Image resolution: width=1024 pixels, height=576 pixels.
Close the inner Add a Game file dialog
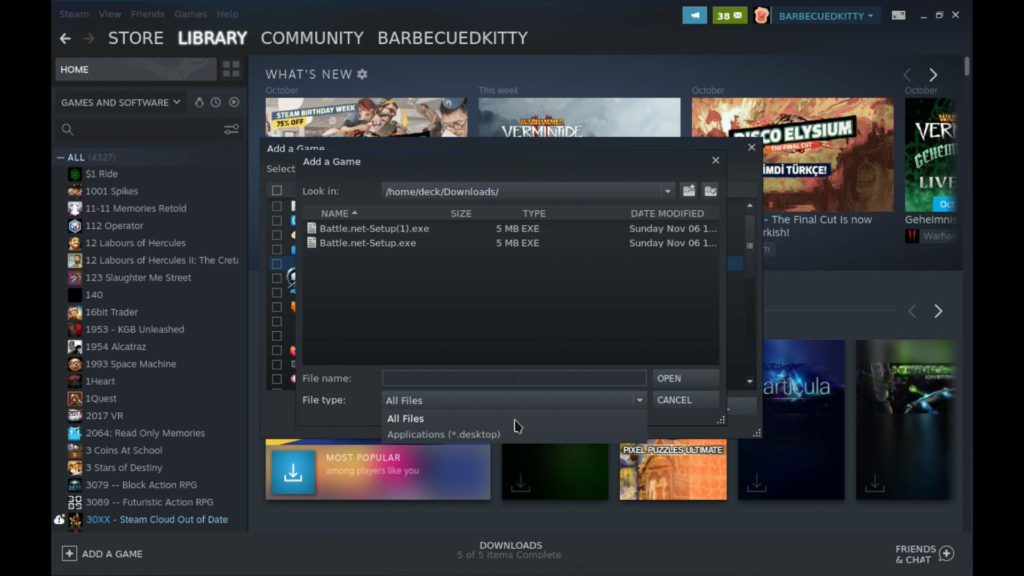(716, 161)
